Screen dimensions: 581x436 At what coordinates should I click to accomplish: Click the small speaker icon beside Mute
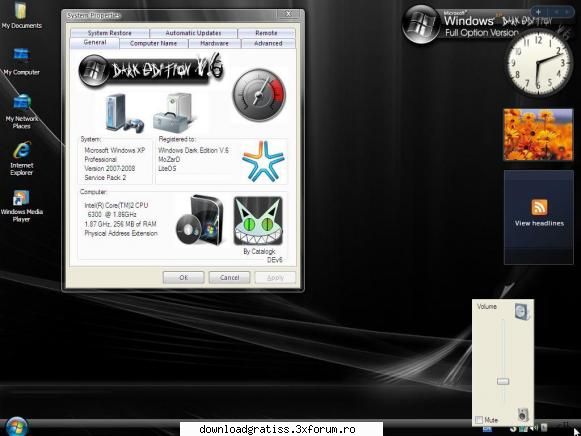pos(523,414)
